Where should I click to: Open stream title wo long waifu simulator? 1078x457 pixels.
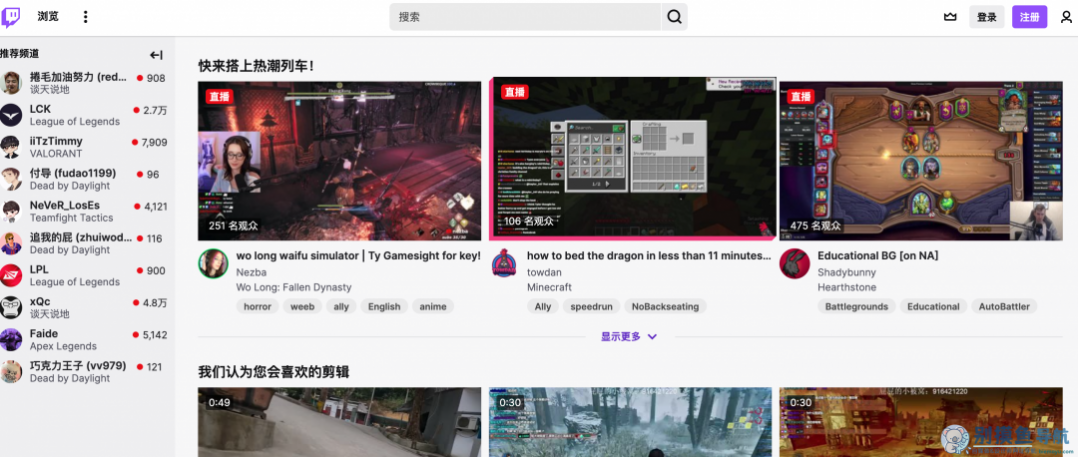[358, 256]
